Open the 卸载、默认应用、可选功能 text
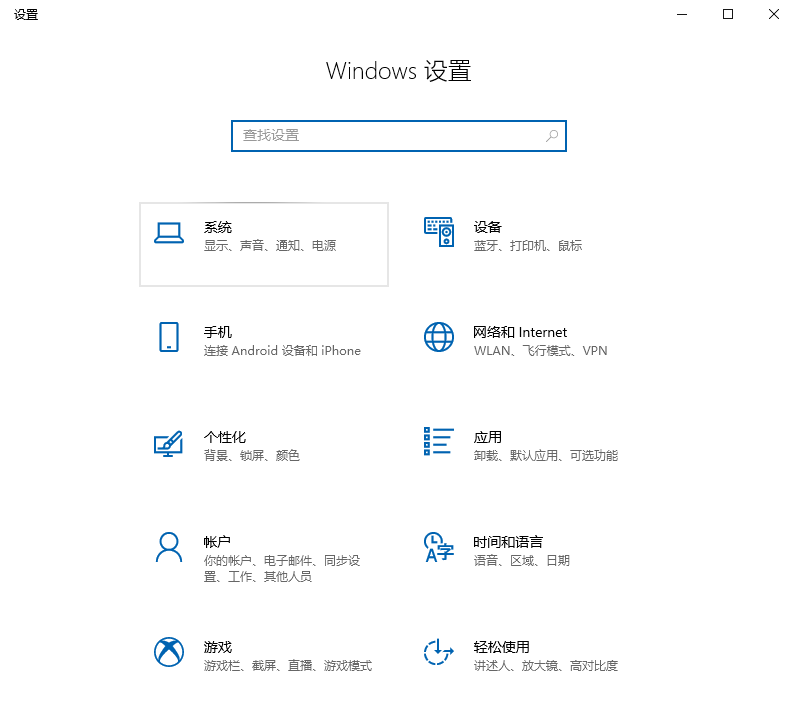Image resolution: width=792 pixels, height=727 pixels. click(x=546, y=456)
